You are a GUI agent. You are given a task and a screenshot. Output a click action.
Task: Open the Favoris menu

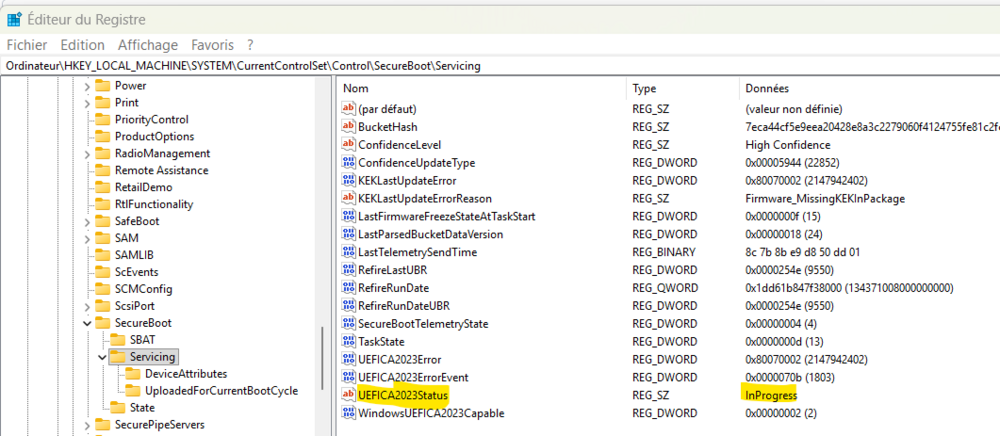click(x=212, y=45)
